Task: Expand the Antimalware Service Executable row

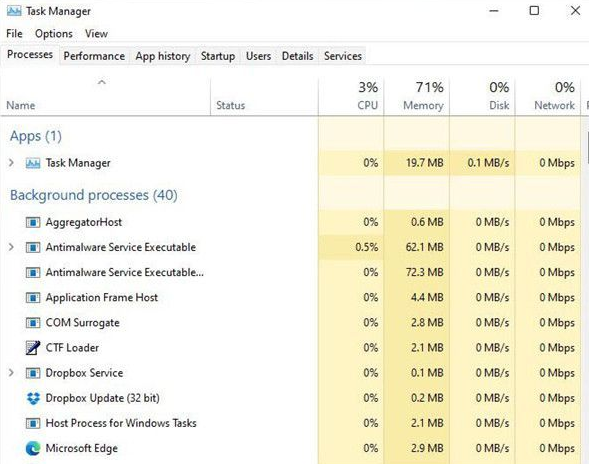Action: coord(11,247)
